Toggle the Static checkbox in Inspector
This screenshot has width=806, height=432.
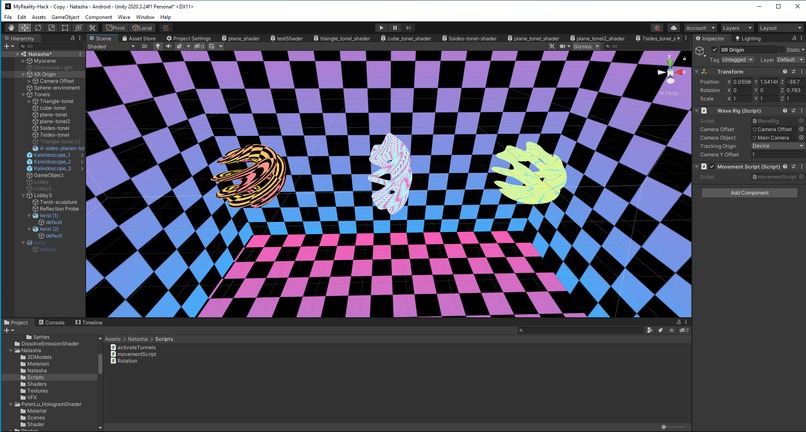[782, 50]
